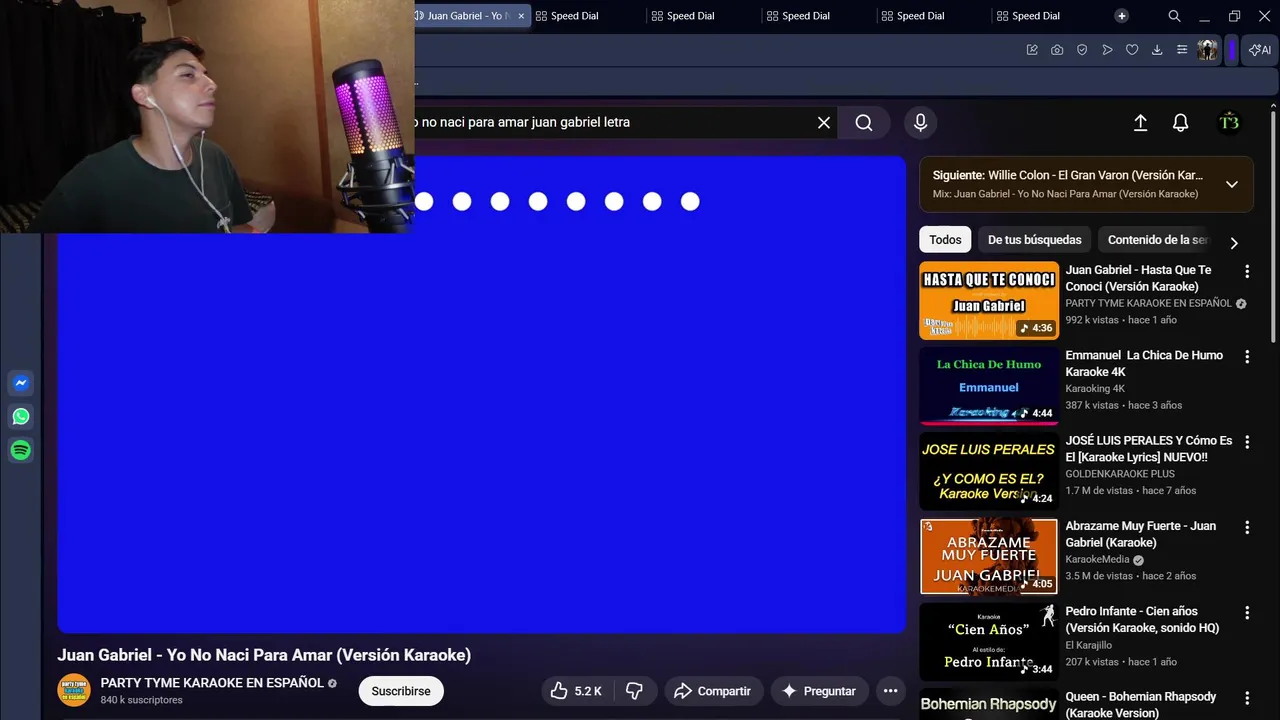
Task: Clear the YouTube search text
Action: (823, 122)
